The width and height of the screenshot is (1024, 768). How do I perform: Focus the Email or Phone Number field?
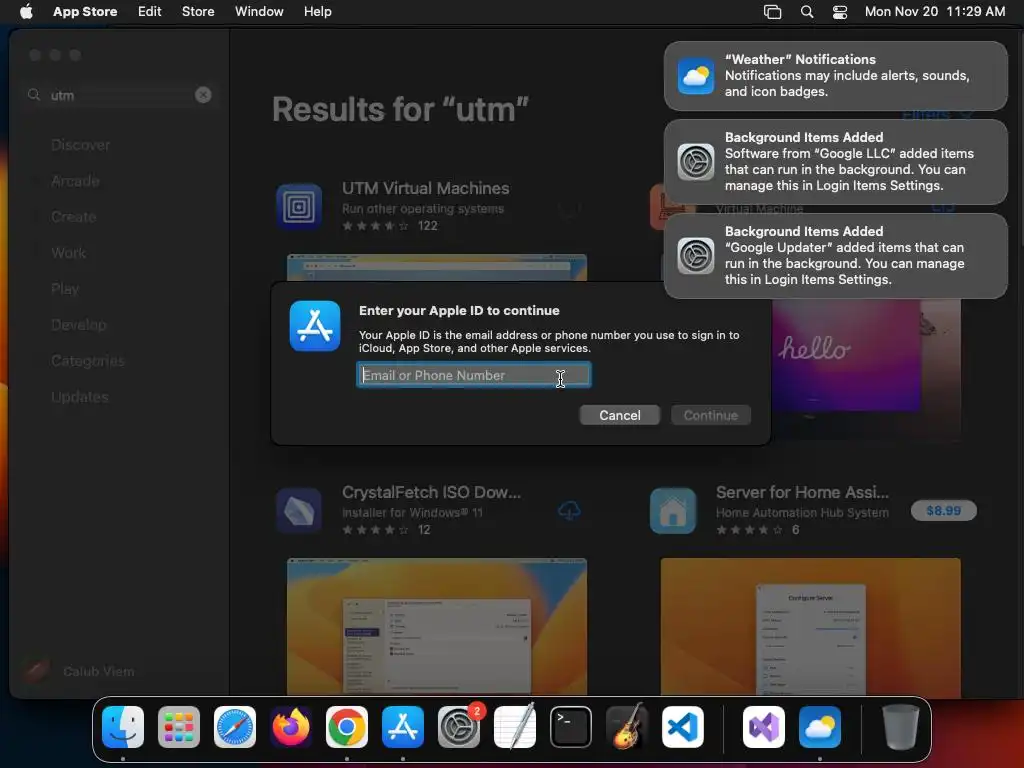473,375
